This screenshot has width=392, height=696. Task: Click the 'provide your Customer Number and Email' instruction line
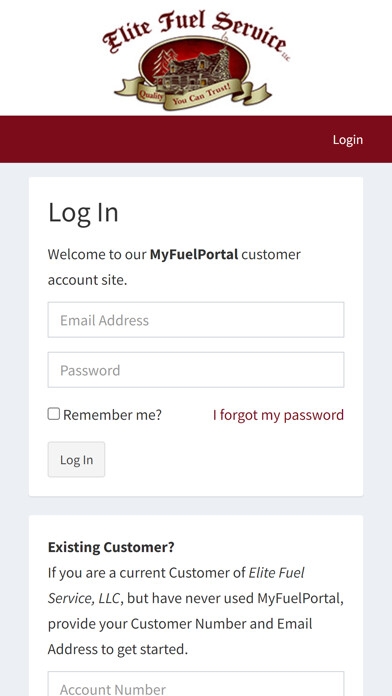click(180, 624)
